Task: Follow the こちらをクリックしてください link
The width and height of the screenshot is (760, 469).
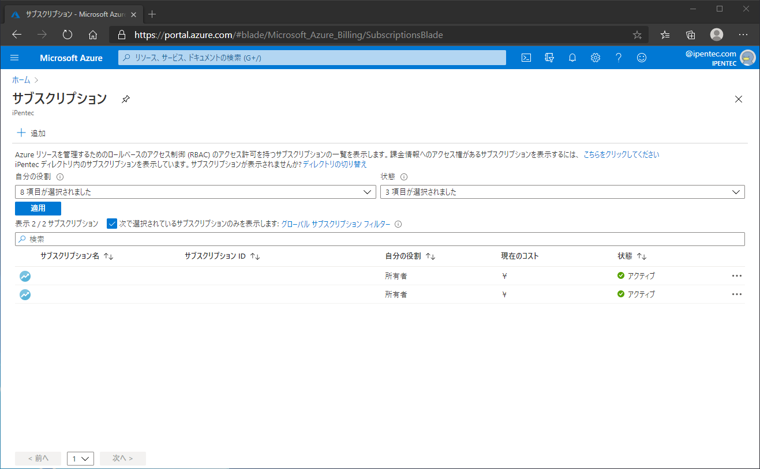Action: coord(621,155)
